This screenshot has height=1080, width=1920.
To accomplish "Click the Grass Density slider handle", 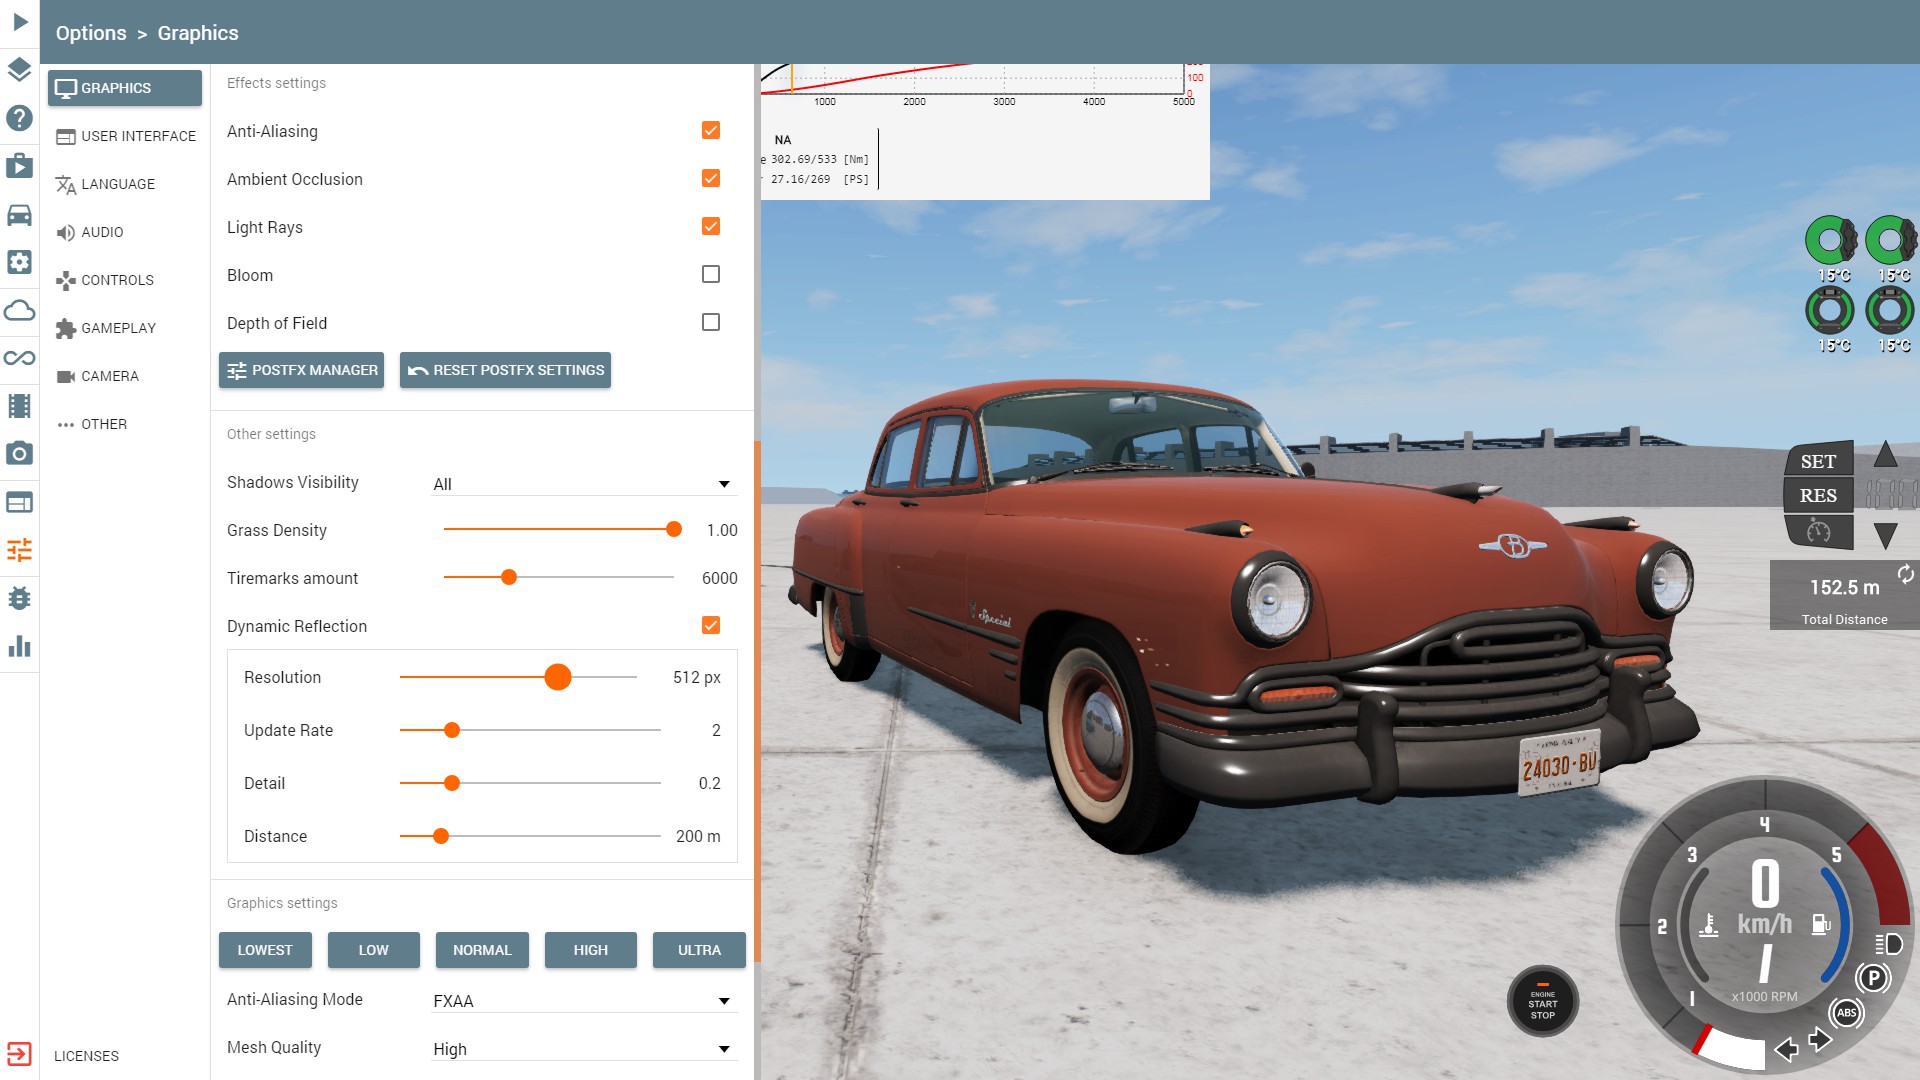I will [x=674, y=529].
